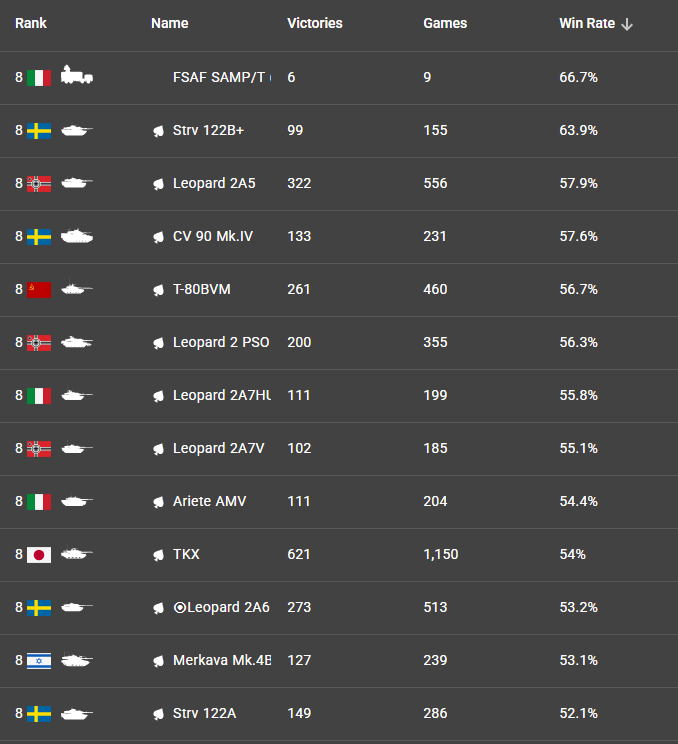Click the Israeli flag beside Merkava Mk.4B
This screenshot has width=678, height=744.
(39, 660)
